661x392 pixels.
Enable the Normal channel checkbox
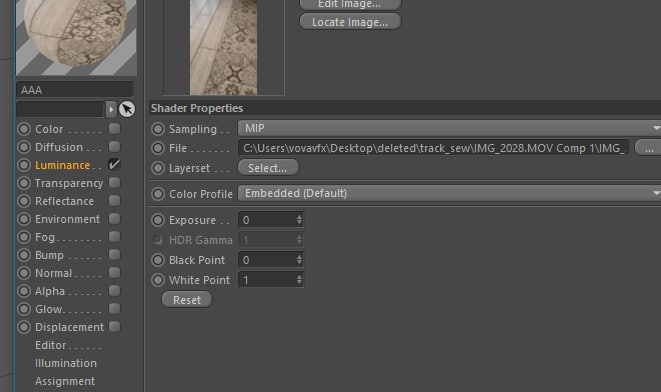pos(114,272)
